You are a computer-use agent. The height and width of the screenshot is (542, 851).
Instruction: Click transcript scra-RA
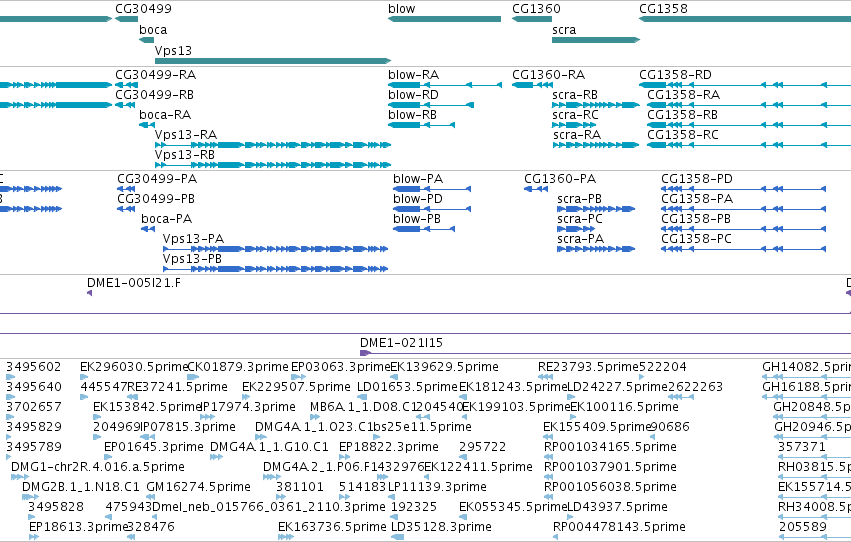coord(596,145)
